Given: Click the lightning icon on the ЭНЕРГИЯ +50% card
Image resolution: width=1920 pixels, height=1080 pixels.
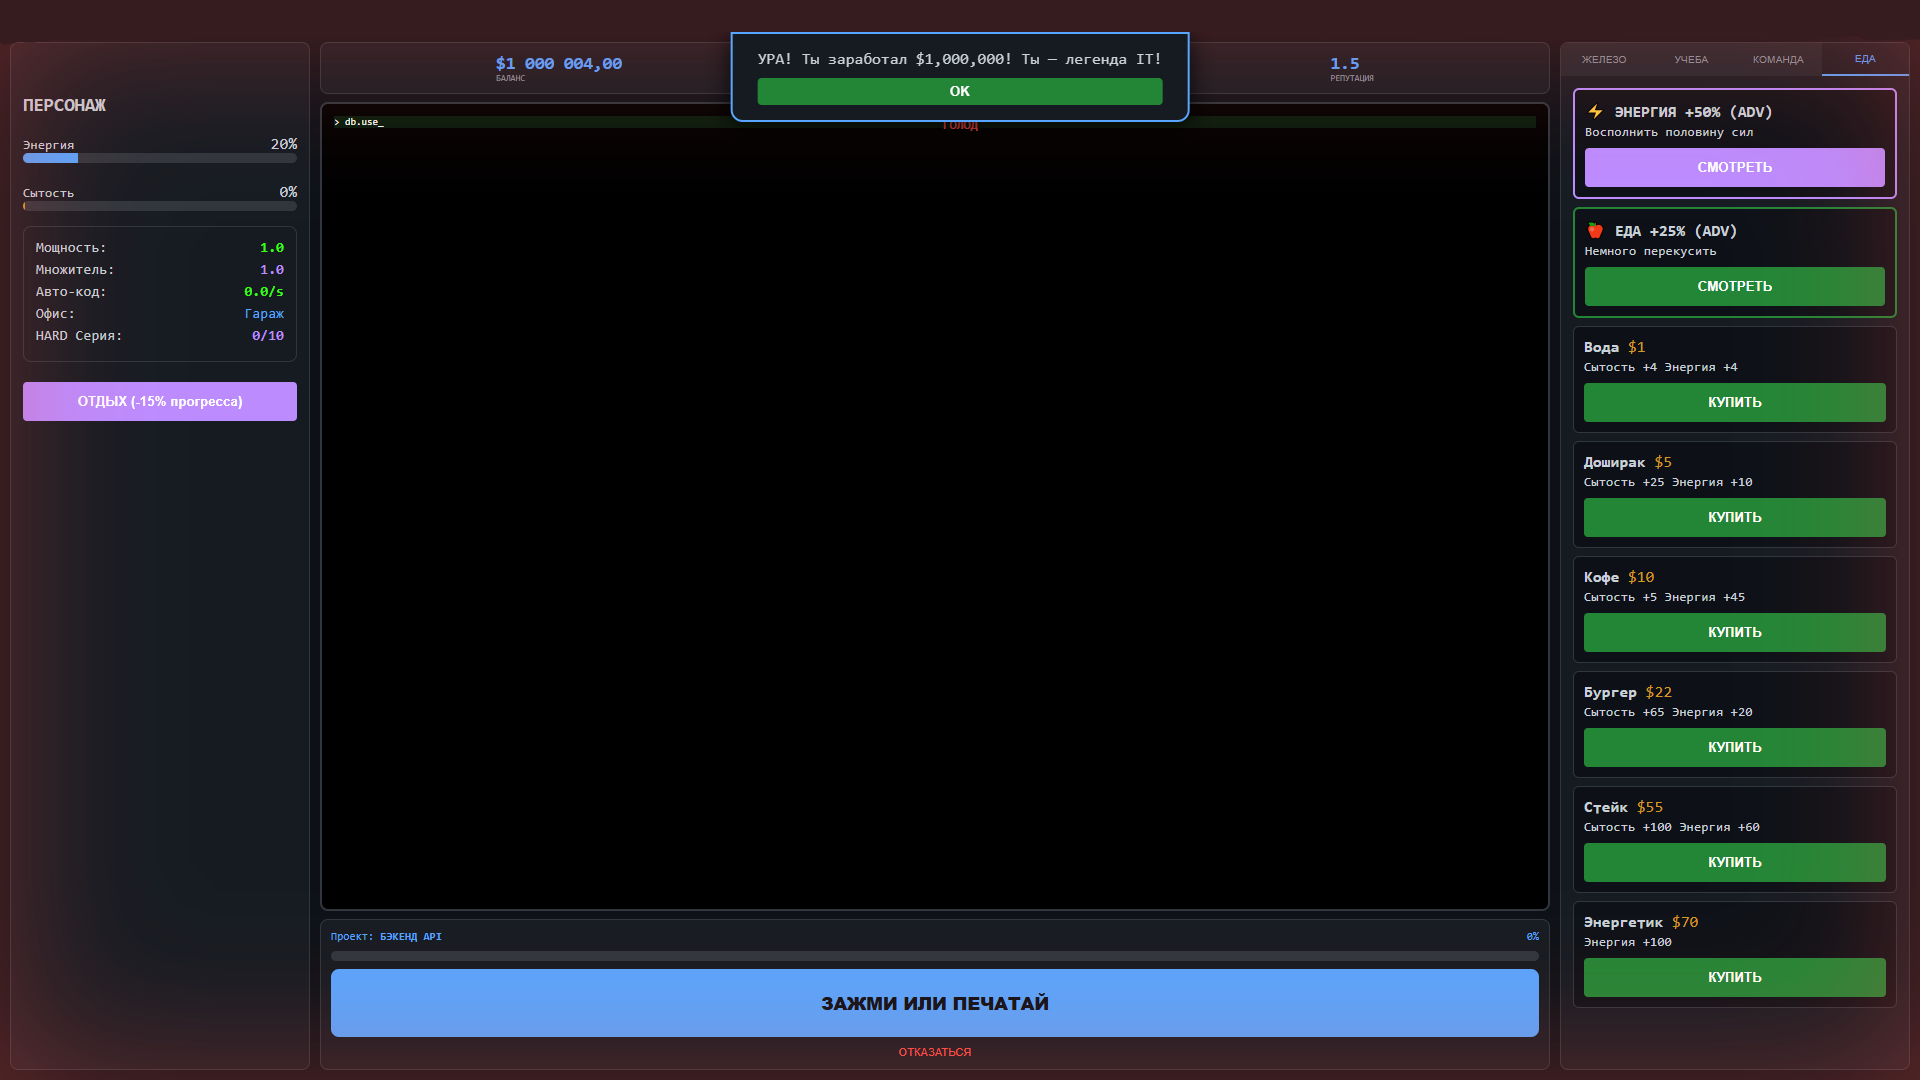Looking at the screenshot, I should (1594, 112).
